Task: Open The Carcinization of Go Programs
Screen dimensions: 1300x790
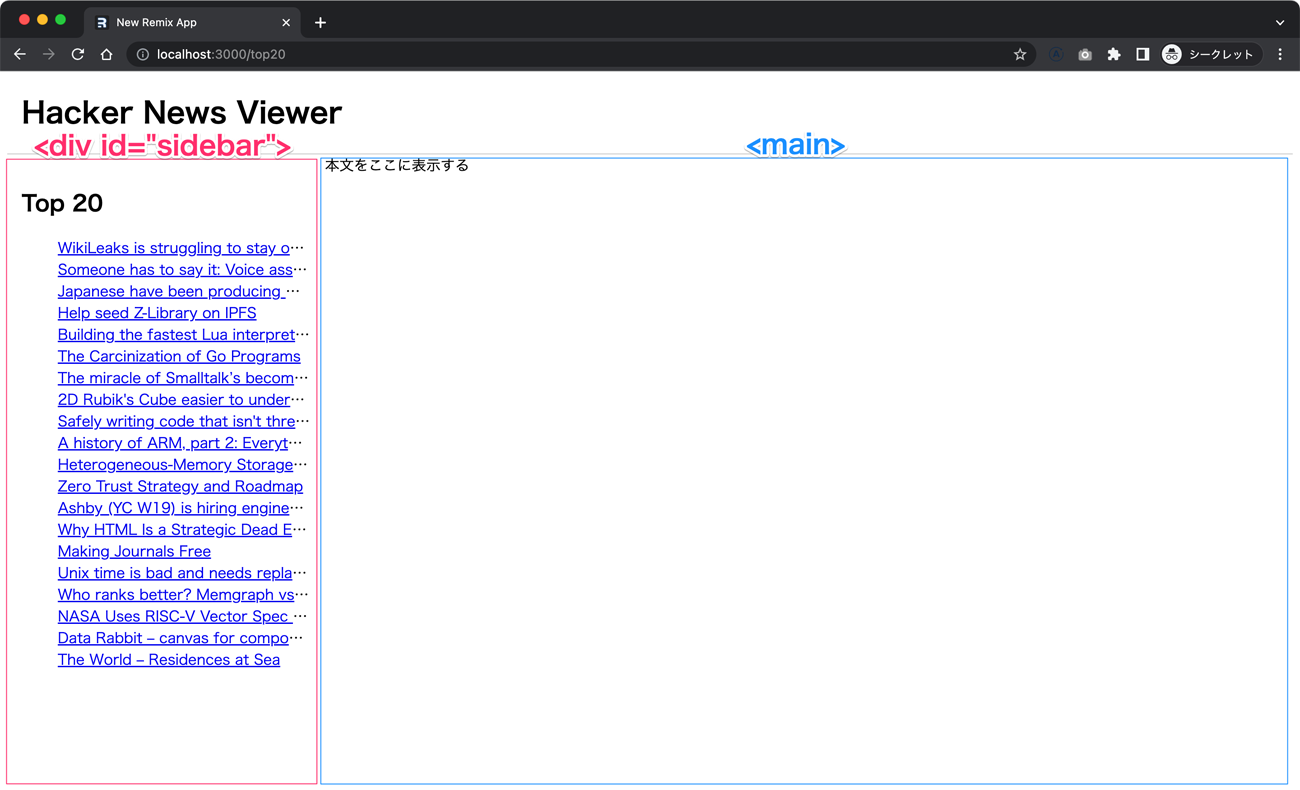Action: [179, 356]
